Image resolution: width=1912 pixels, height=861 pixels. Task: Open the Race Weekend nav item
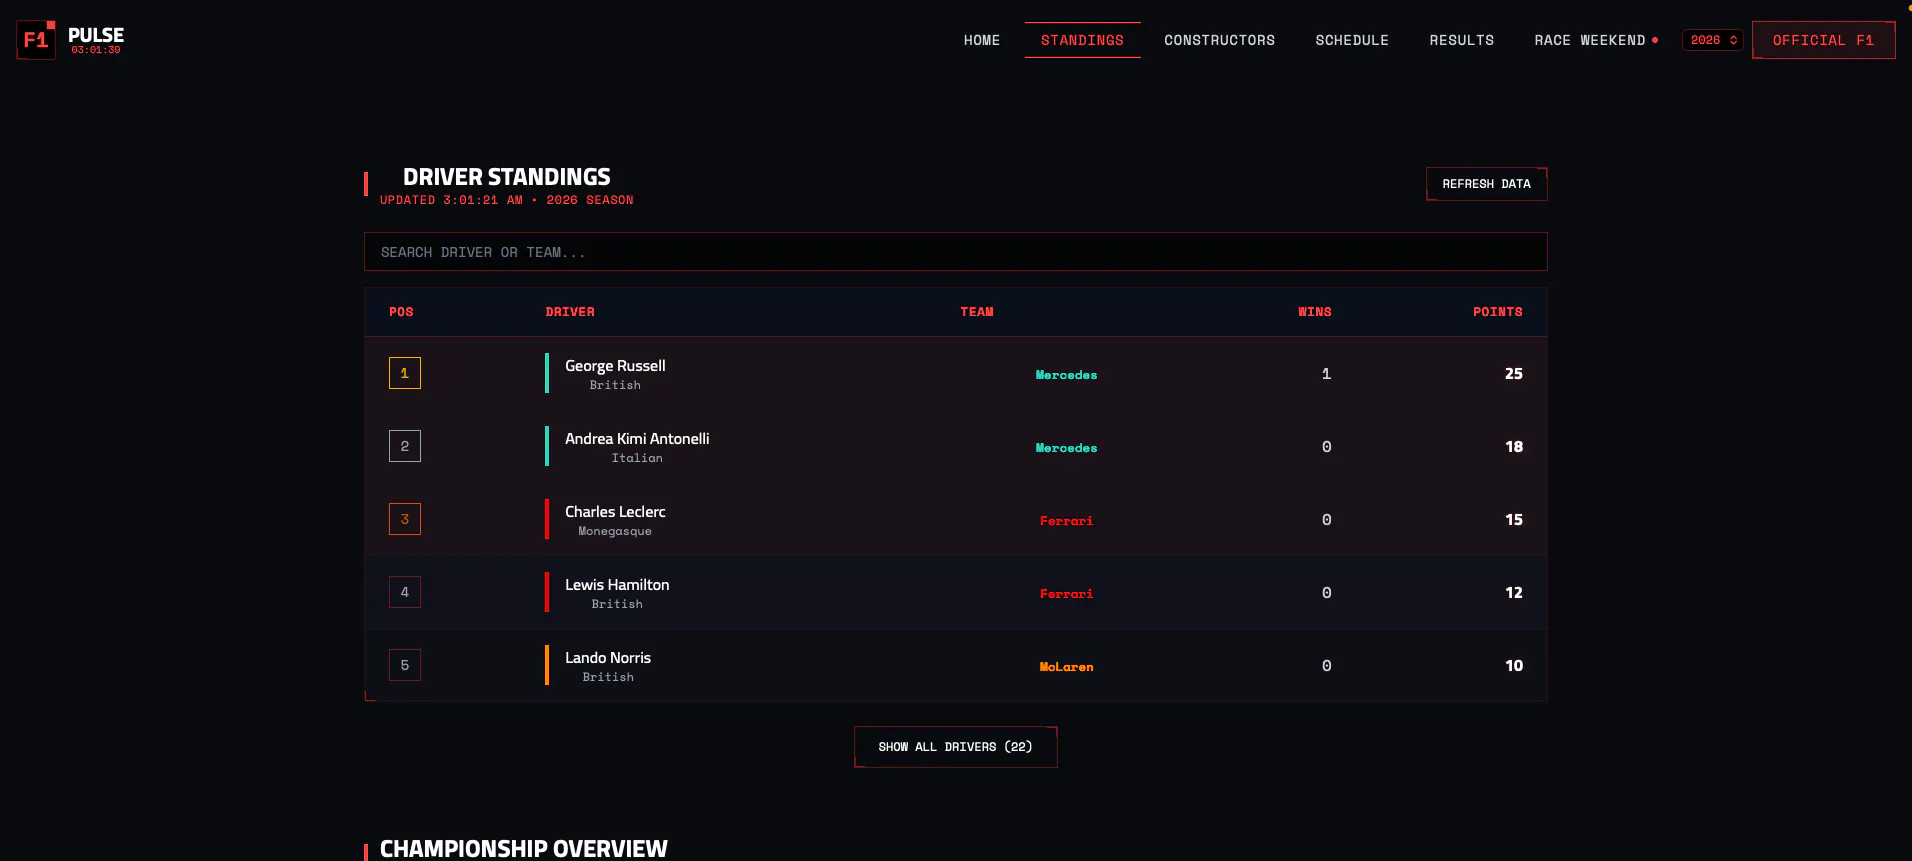1596,40
